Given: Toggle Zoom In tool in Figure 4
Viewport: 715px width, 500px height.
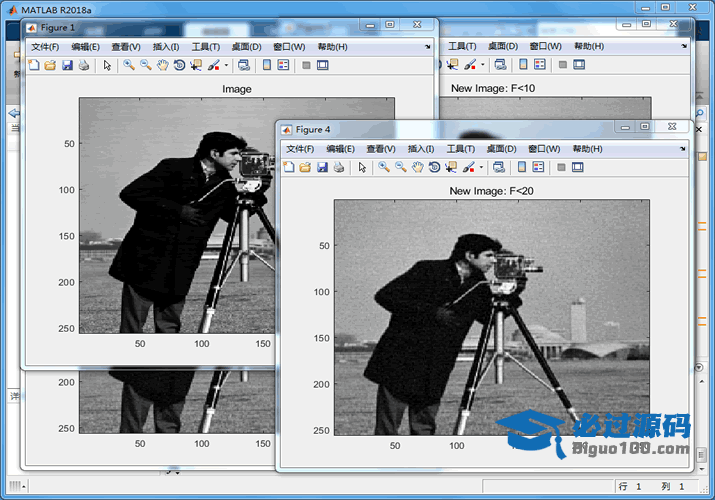Looking at the screenshot, I should click(383, 167).
